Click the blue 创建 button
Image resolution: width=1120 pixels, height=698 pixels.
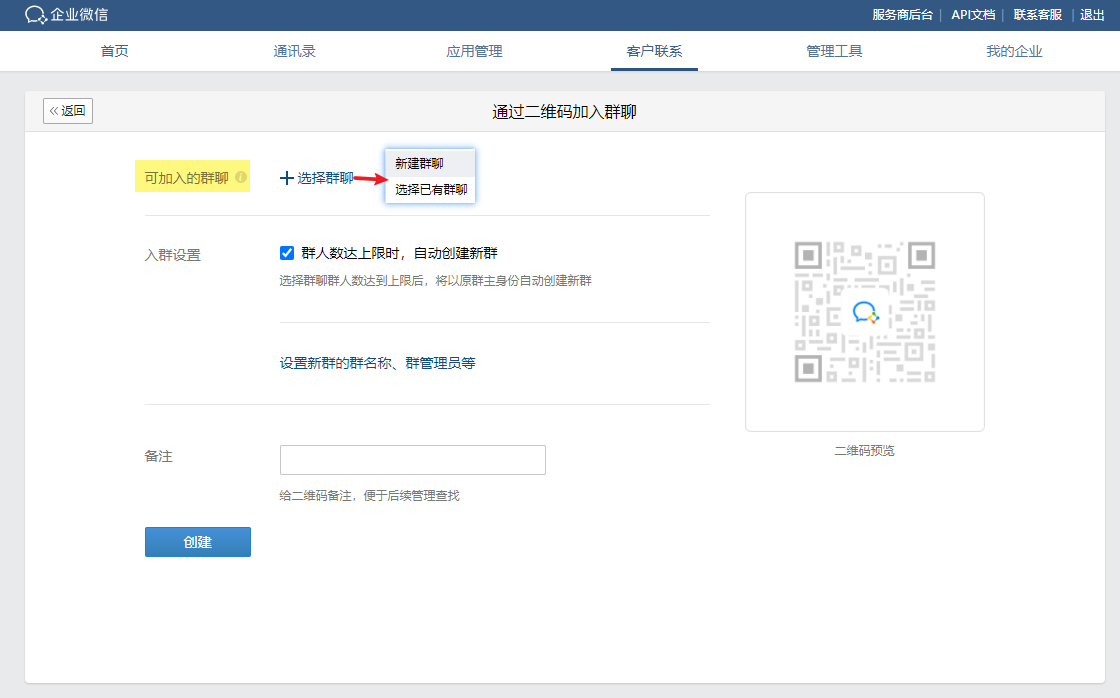point(198,542)
